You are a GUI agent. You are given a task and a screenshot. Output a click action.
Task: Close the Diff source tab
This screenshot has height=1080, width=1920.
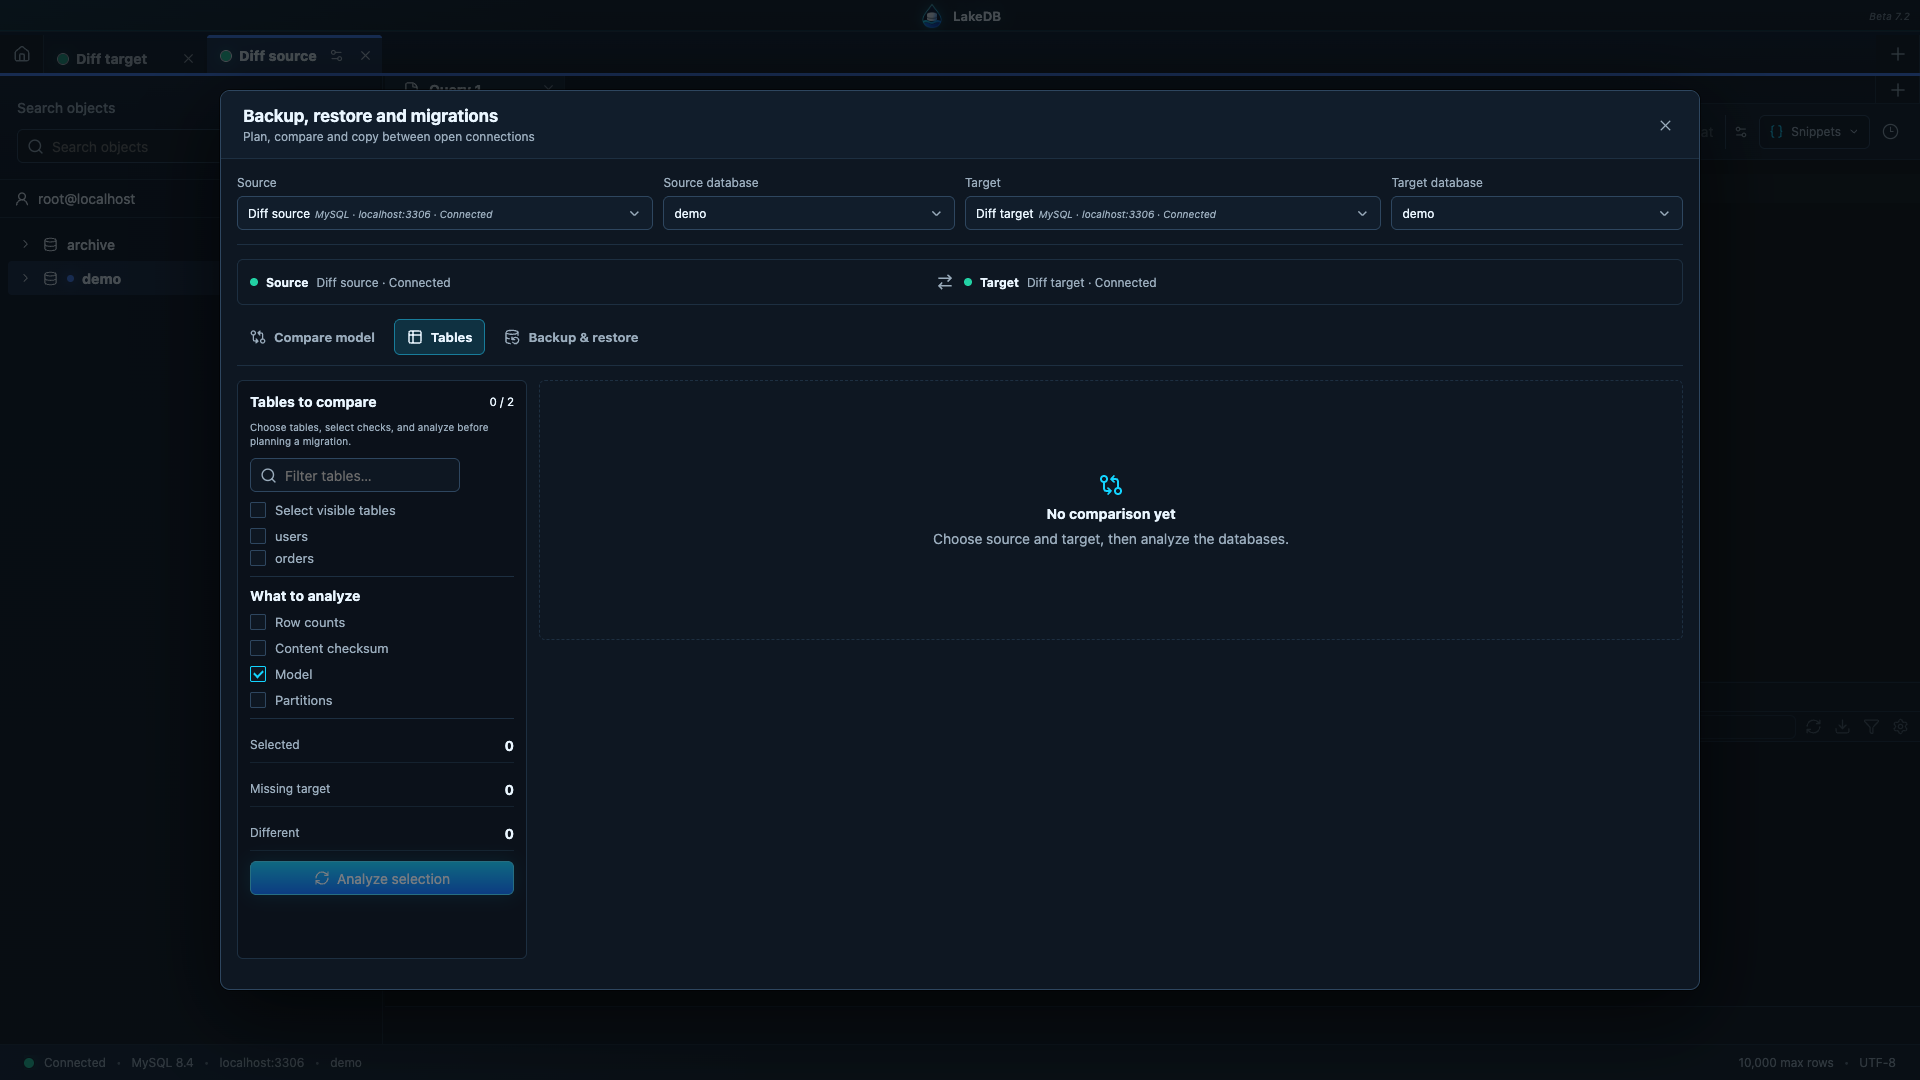[x=366, y=56]
